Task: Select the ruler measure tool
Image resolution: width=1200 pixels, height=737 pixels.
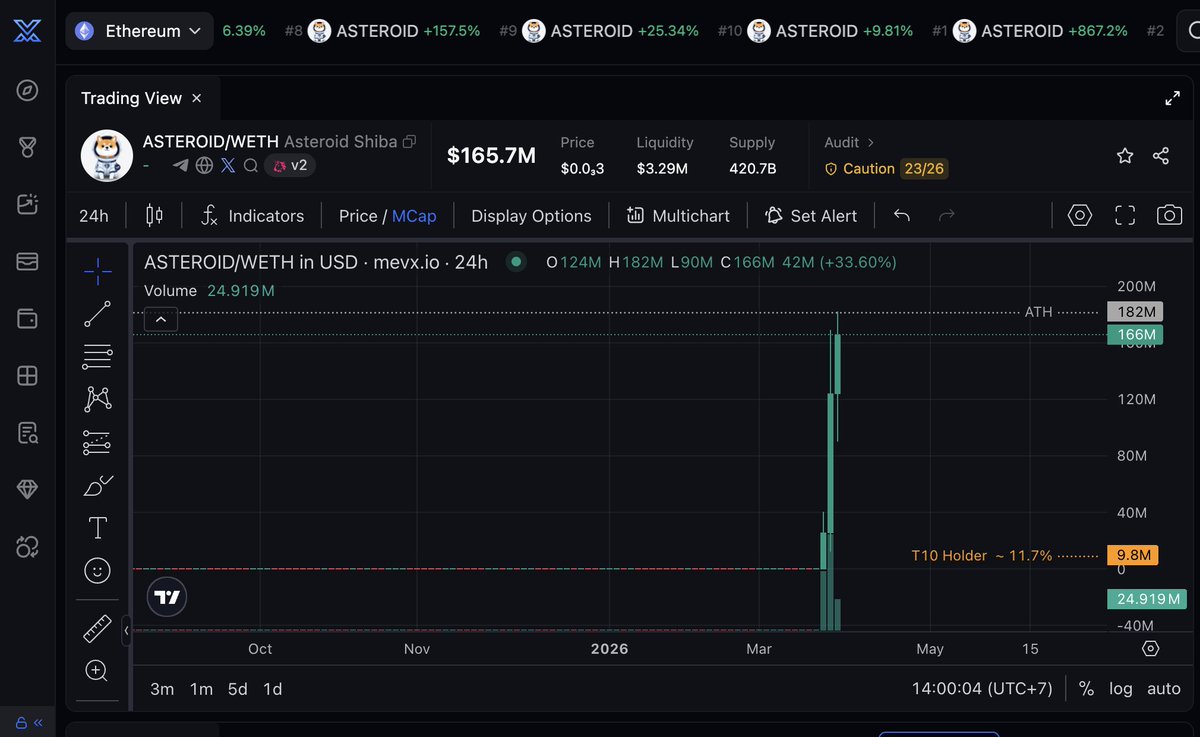Action: click(x=97, y=629)
